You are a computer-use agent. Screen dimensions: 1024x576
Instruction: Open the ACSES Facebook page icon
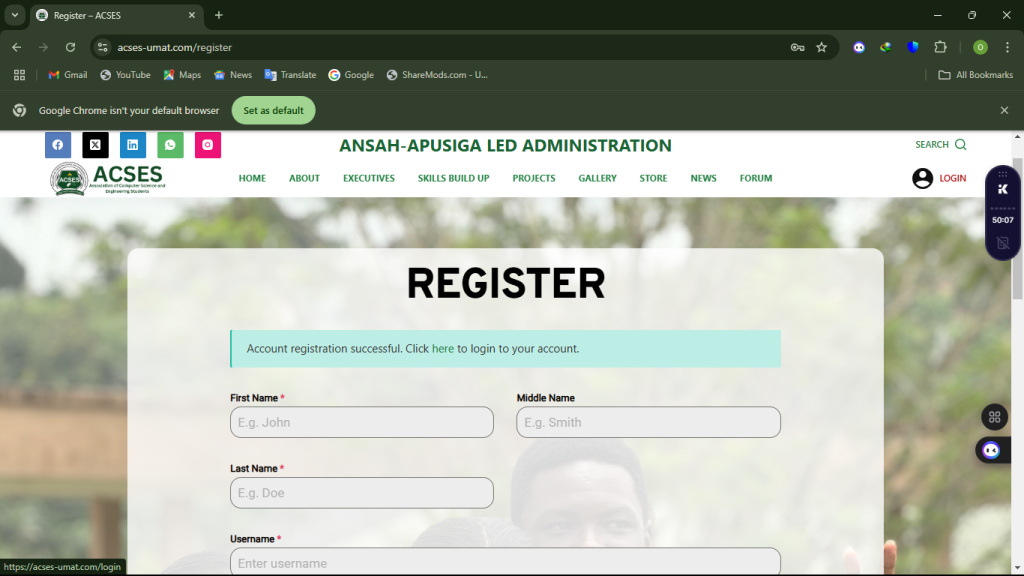57,145
